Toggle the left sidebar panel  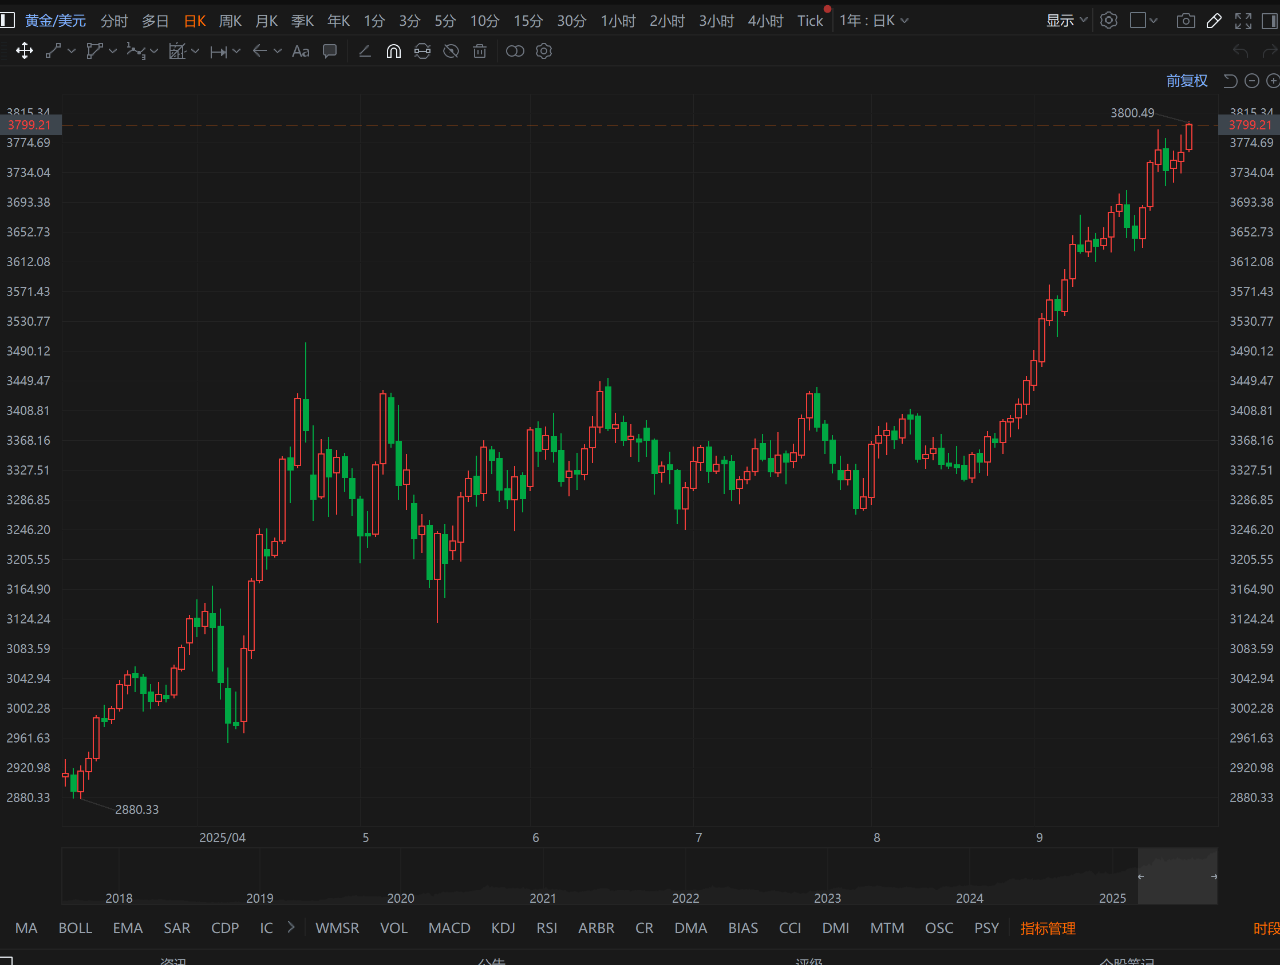tap(8, 20)
